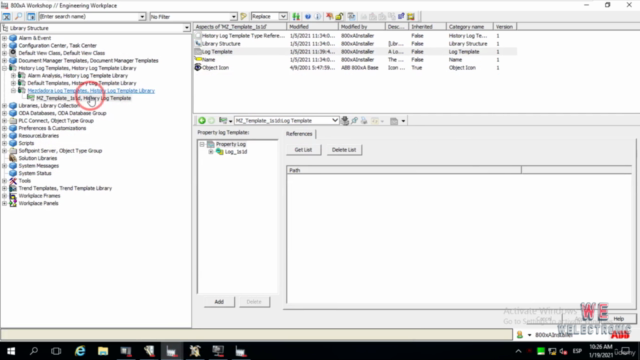The height and width of the screenshot is (360, 640).
Task: Select PLC Connect, Object Type Group
Action: [x=56, y=121]
